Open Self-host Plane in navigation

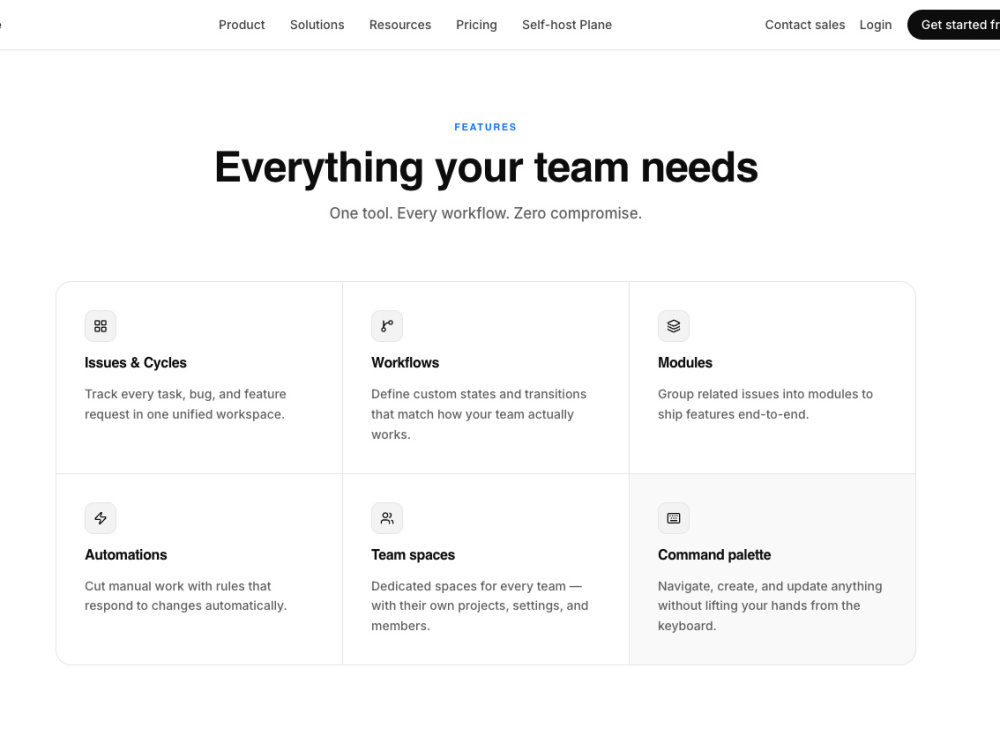pos(567,25)
